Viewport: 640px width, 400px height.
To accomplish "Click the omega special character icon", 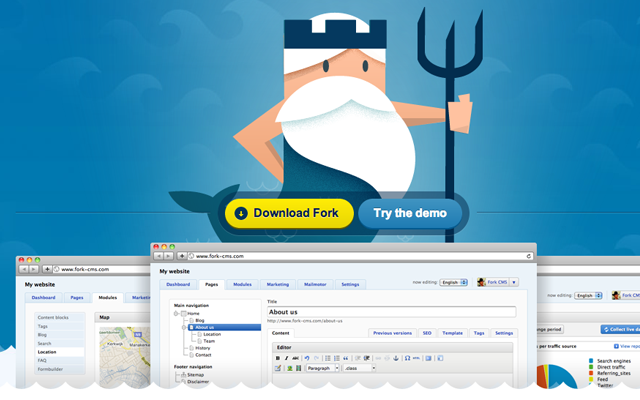I will pyautogui.click(x=407, y=357).
